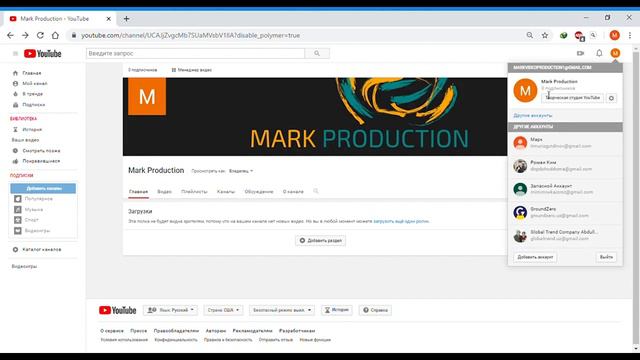Bookmark this page with the star icon

point(545,36)
